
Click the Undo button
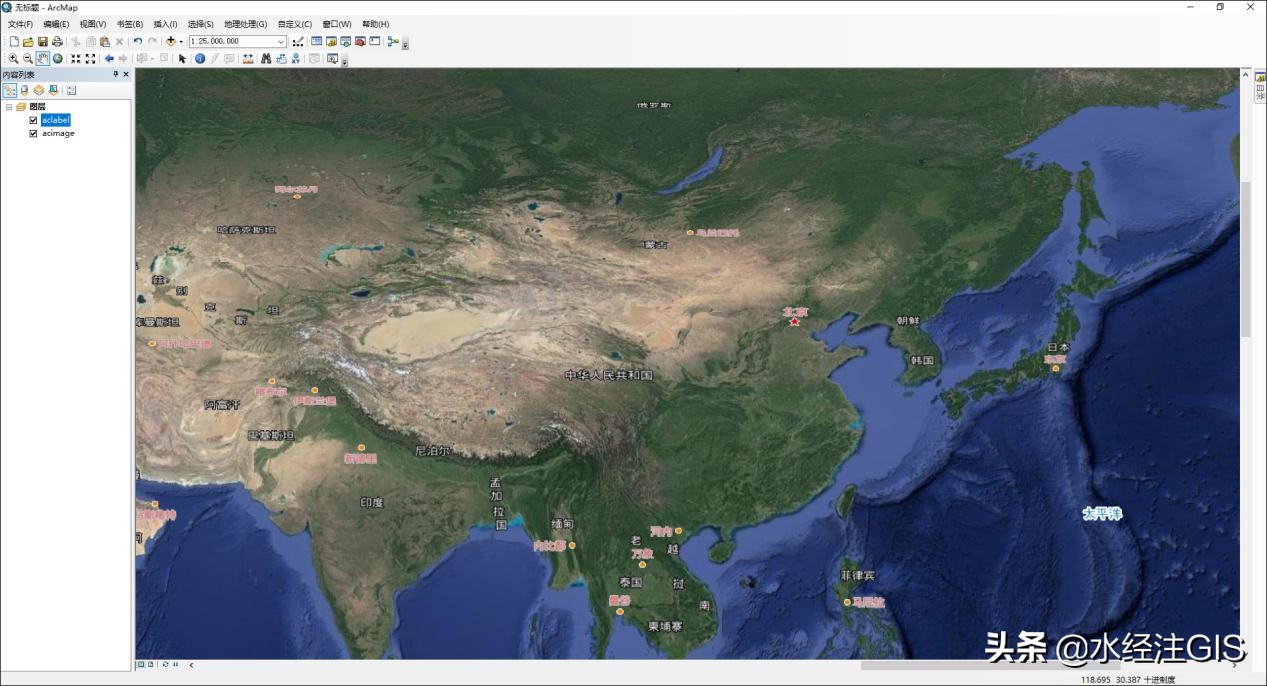[138, 42]
